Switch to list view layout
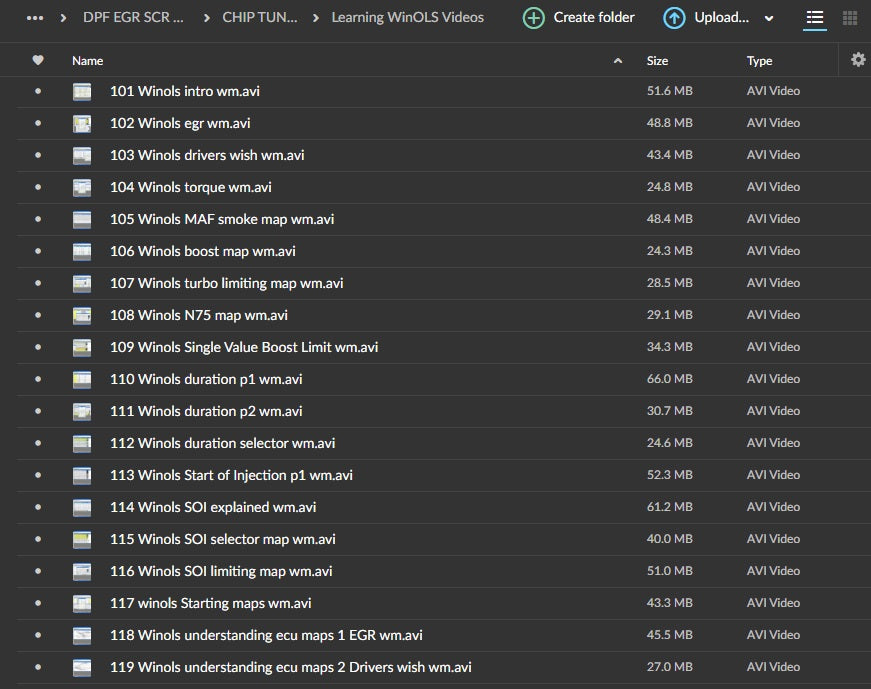871x689 pixels. pyautogui.click(x=815, y=18)
